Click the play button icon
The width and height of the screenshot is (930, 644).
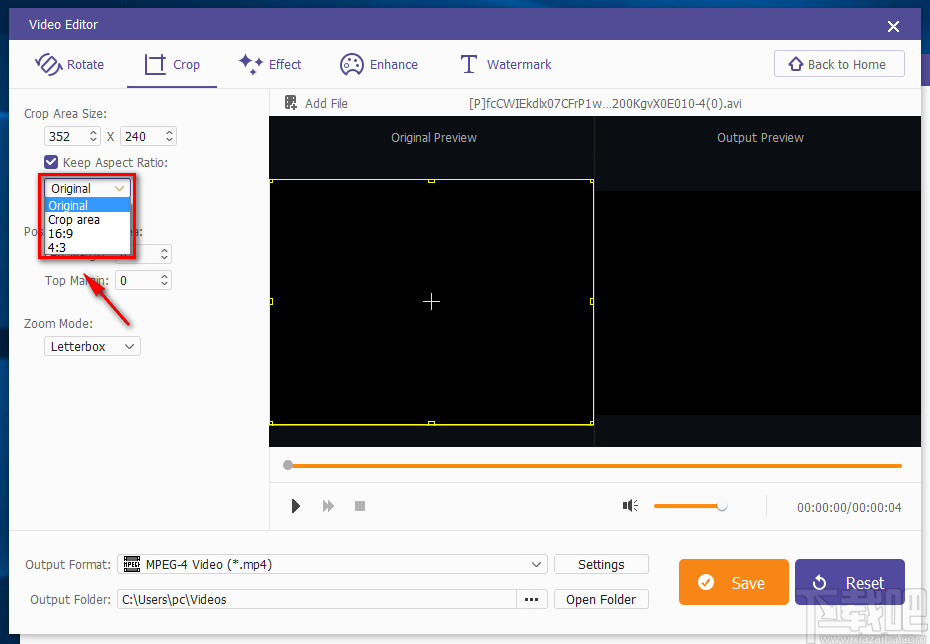(x=296, y=506)
